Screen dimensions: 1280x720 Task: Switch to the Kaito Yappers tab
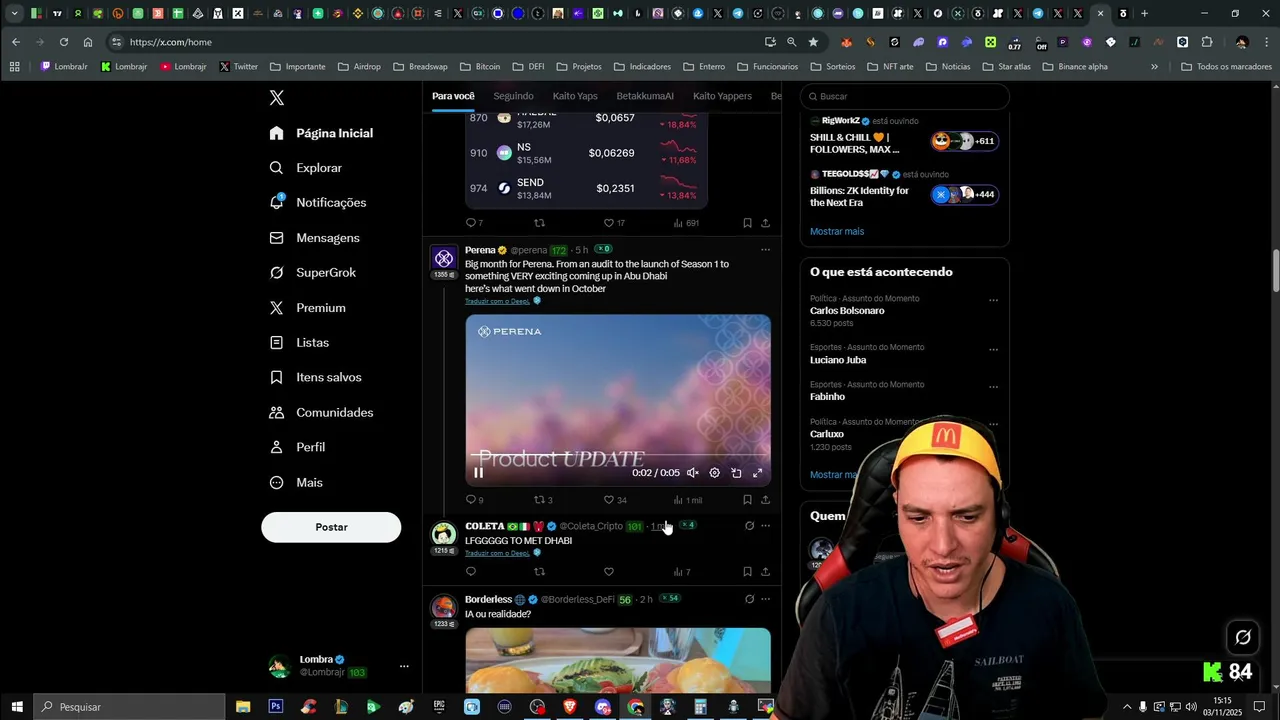(x=722, y=96)
